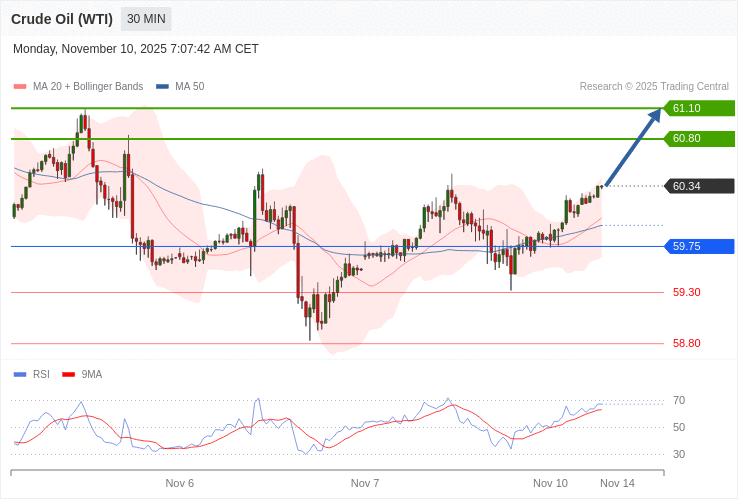
Task: Click the date and time stamp text
Action: [136, 49]
